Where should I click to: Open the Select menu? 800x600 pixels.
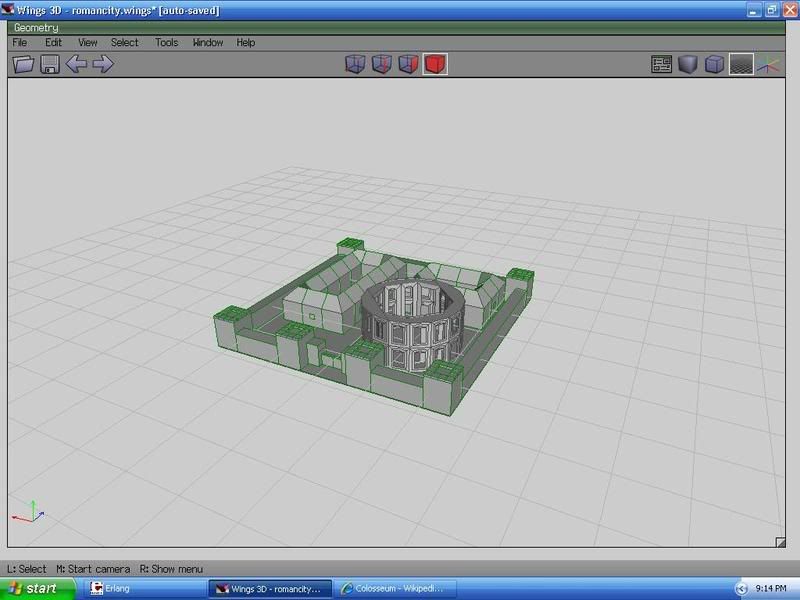125,43
